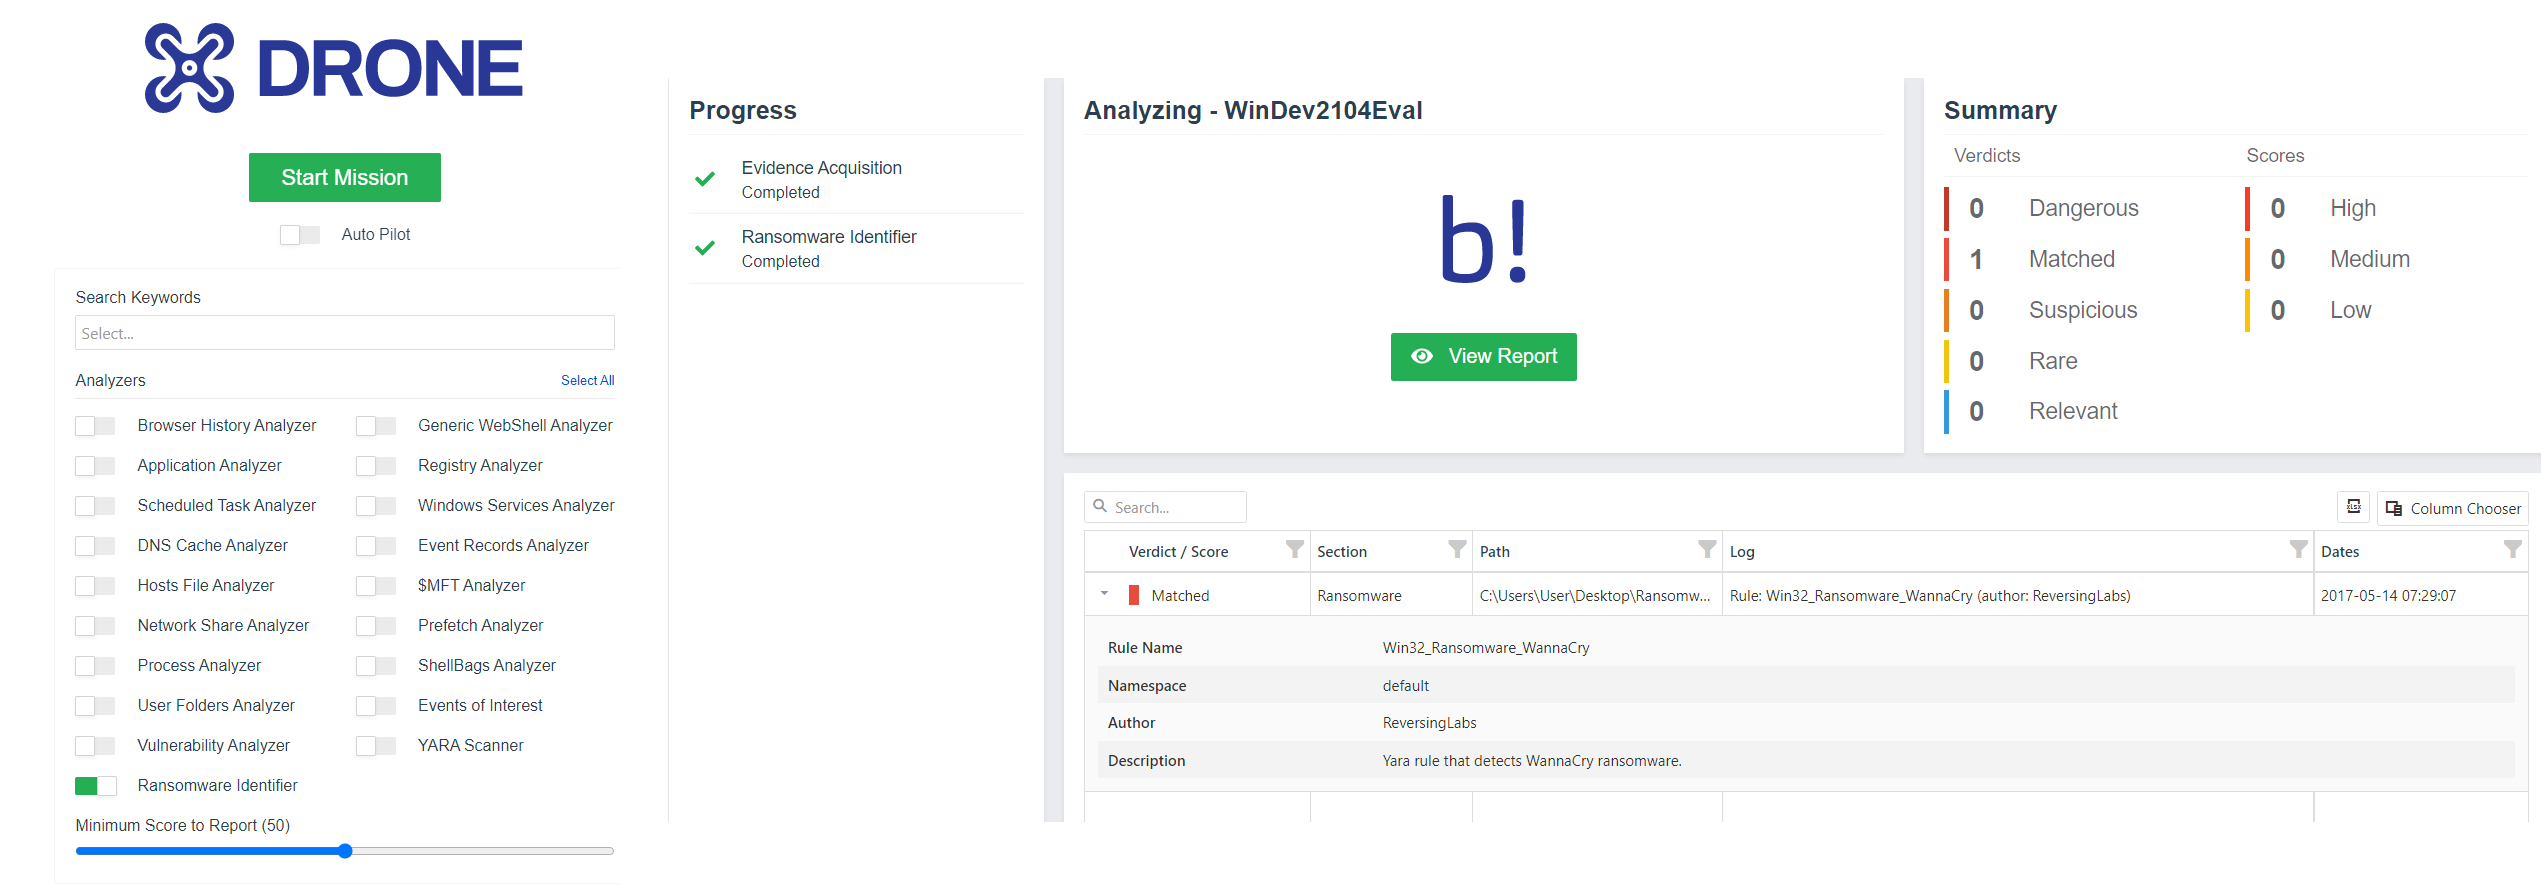Viewport: 2542px width, 892px height.
Task: Click the DRONE logo
Action: (334, 68)
